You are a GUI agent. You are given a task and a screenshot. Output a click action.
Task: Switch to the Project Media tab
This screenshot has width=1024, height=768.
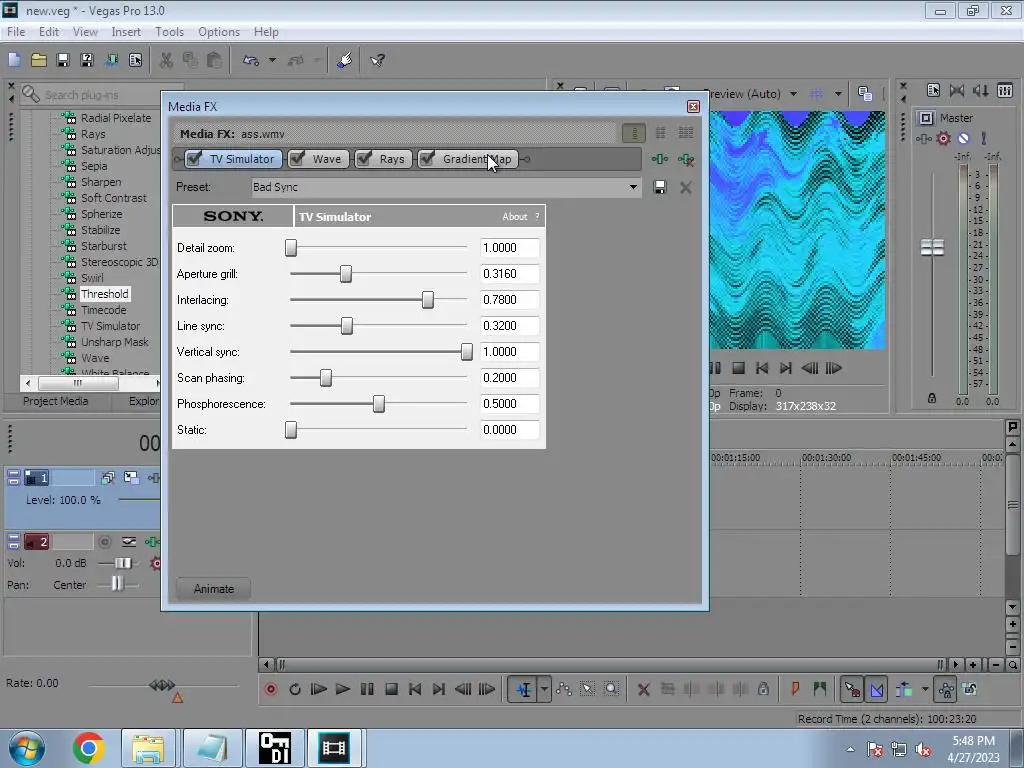pyautogui.click(x=56, y=401)
